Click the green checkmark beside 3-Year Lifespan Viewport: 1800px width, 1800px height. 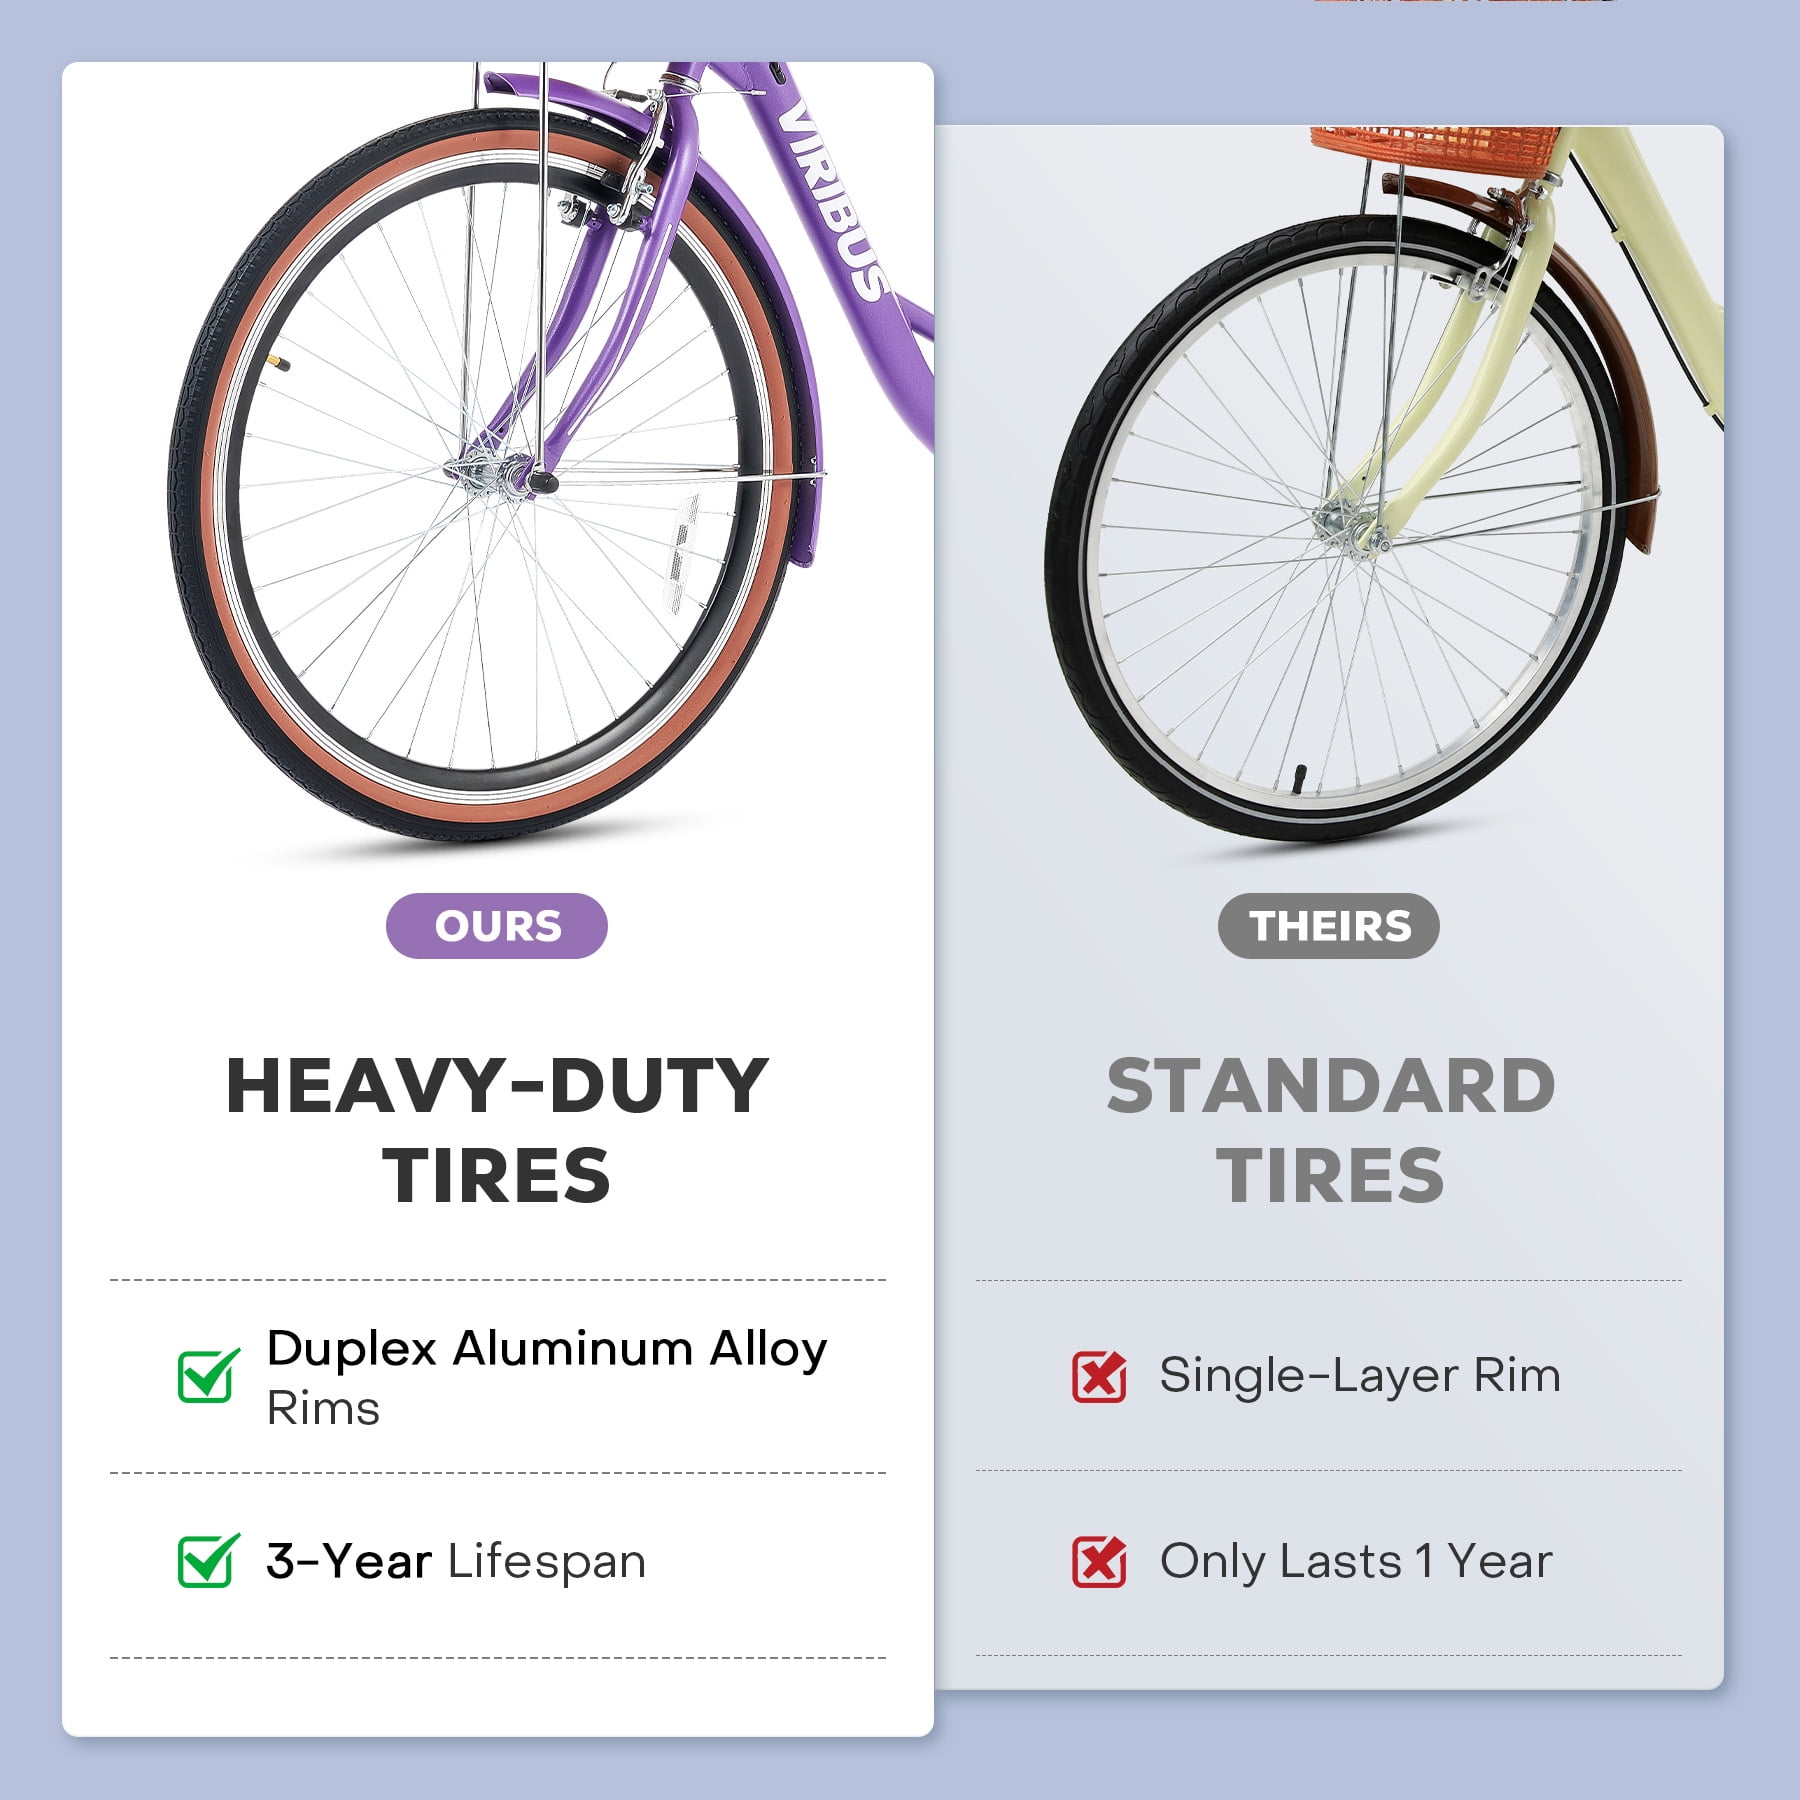coord(208,1560)
